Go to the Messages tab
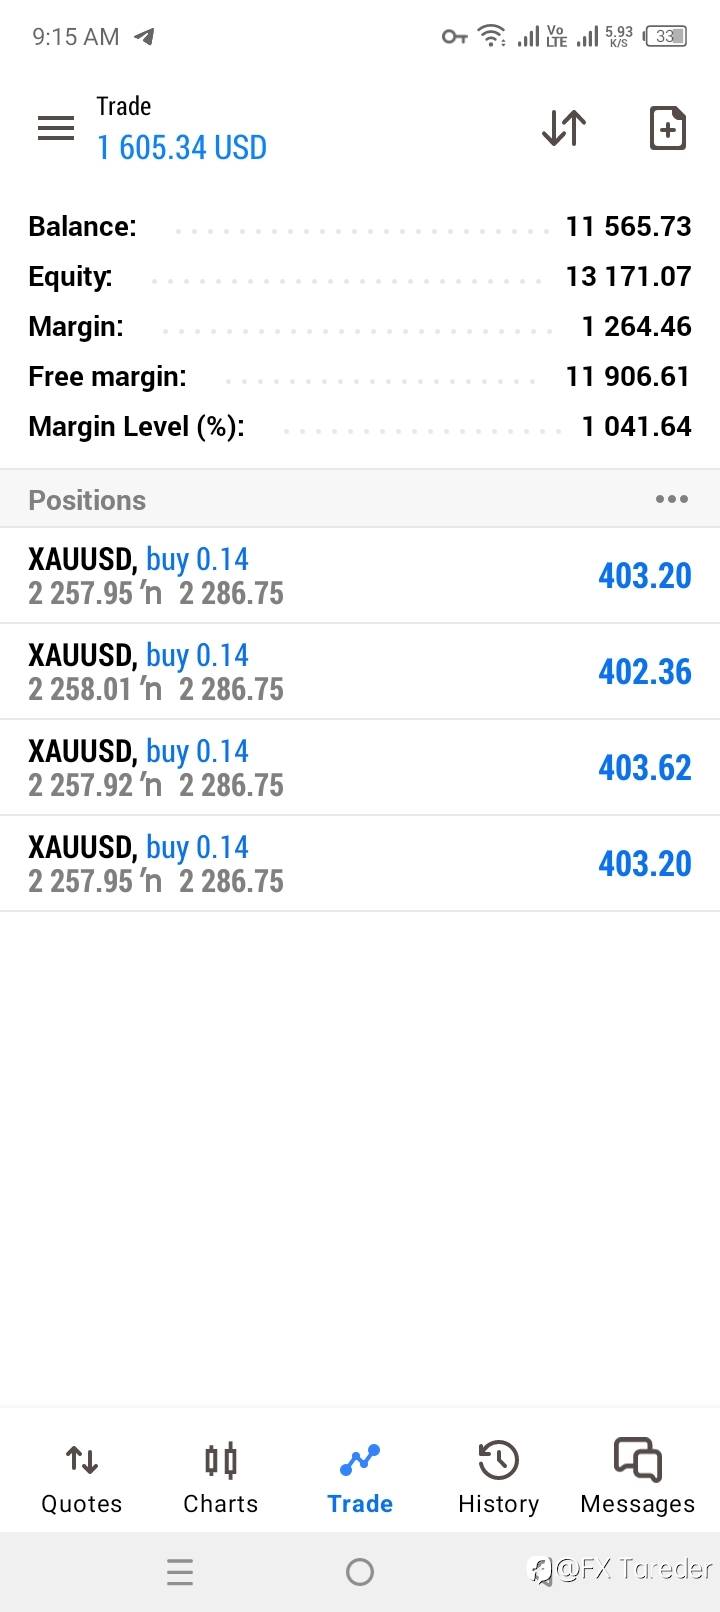The image size is (720, 1612). pos(638,1478)
